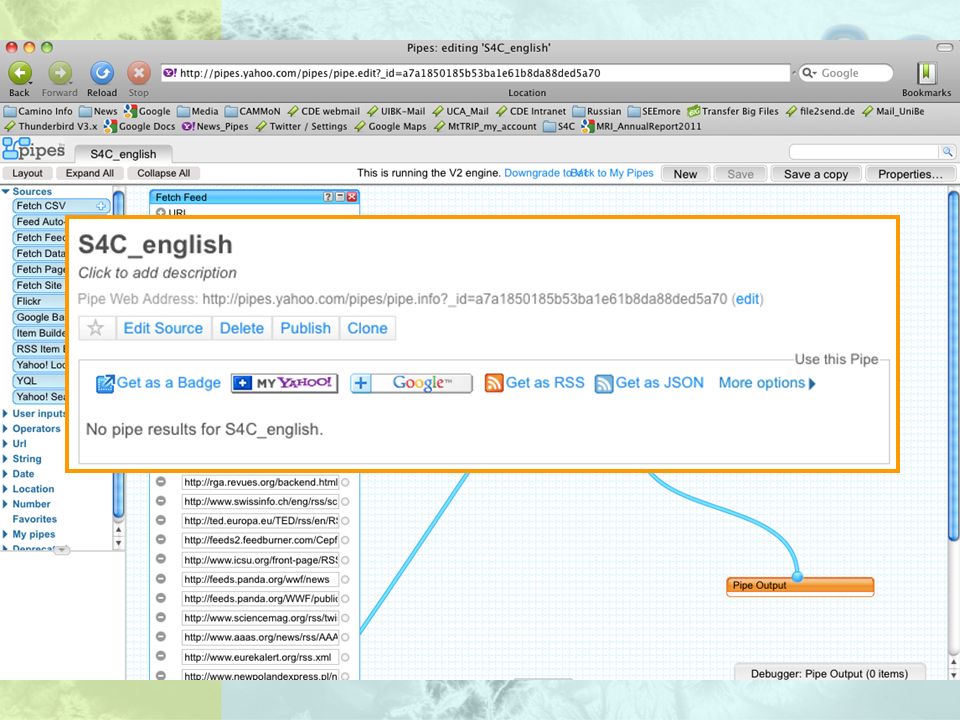Viewport: 960px width, 720px height.
Task: Click the Expand All button
Action: pos(90,173)
